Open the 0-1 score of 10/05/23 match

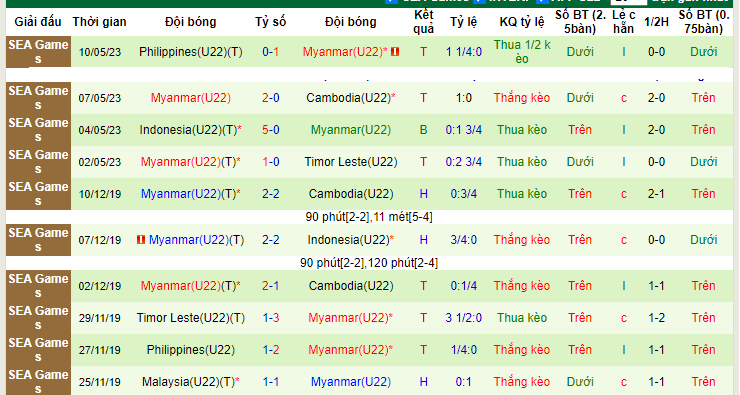click(270, 52)
